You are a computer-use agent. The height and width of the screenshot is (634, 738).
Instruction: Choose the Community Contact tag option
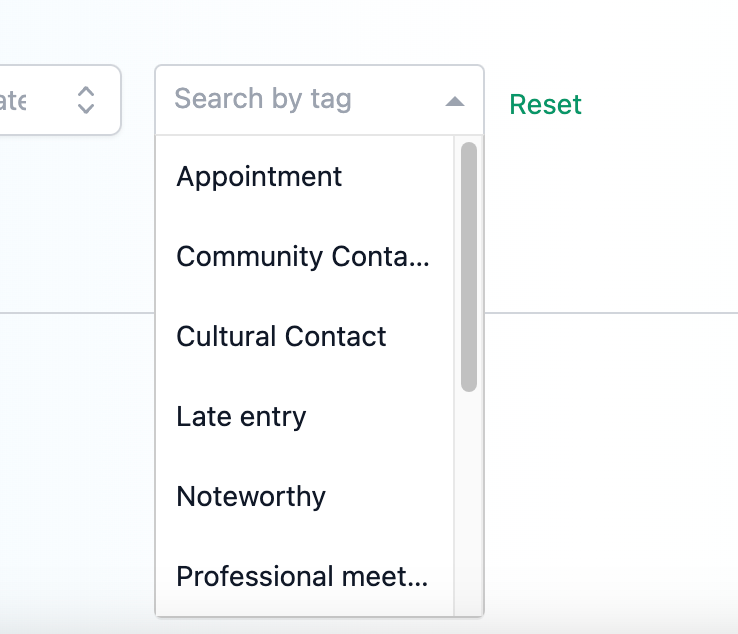pyautogui.click(x=302, y=257)
